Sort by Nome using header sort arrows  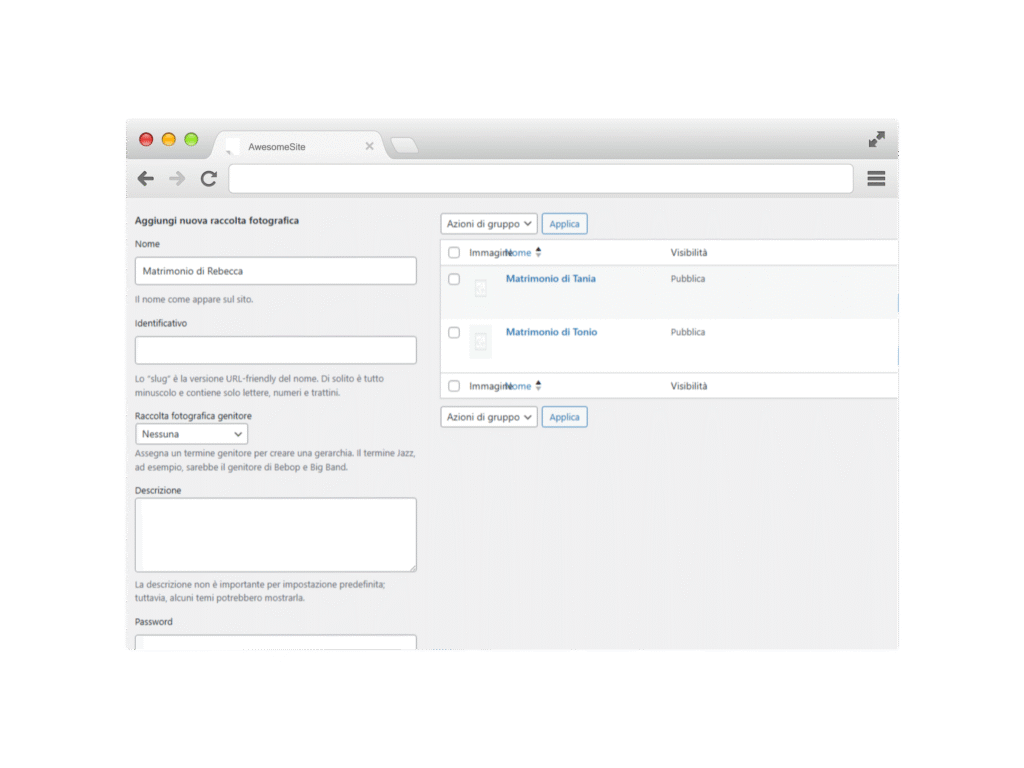click(538, 253)
